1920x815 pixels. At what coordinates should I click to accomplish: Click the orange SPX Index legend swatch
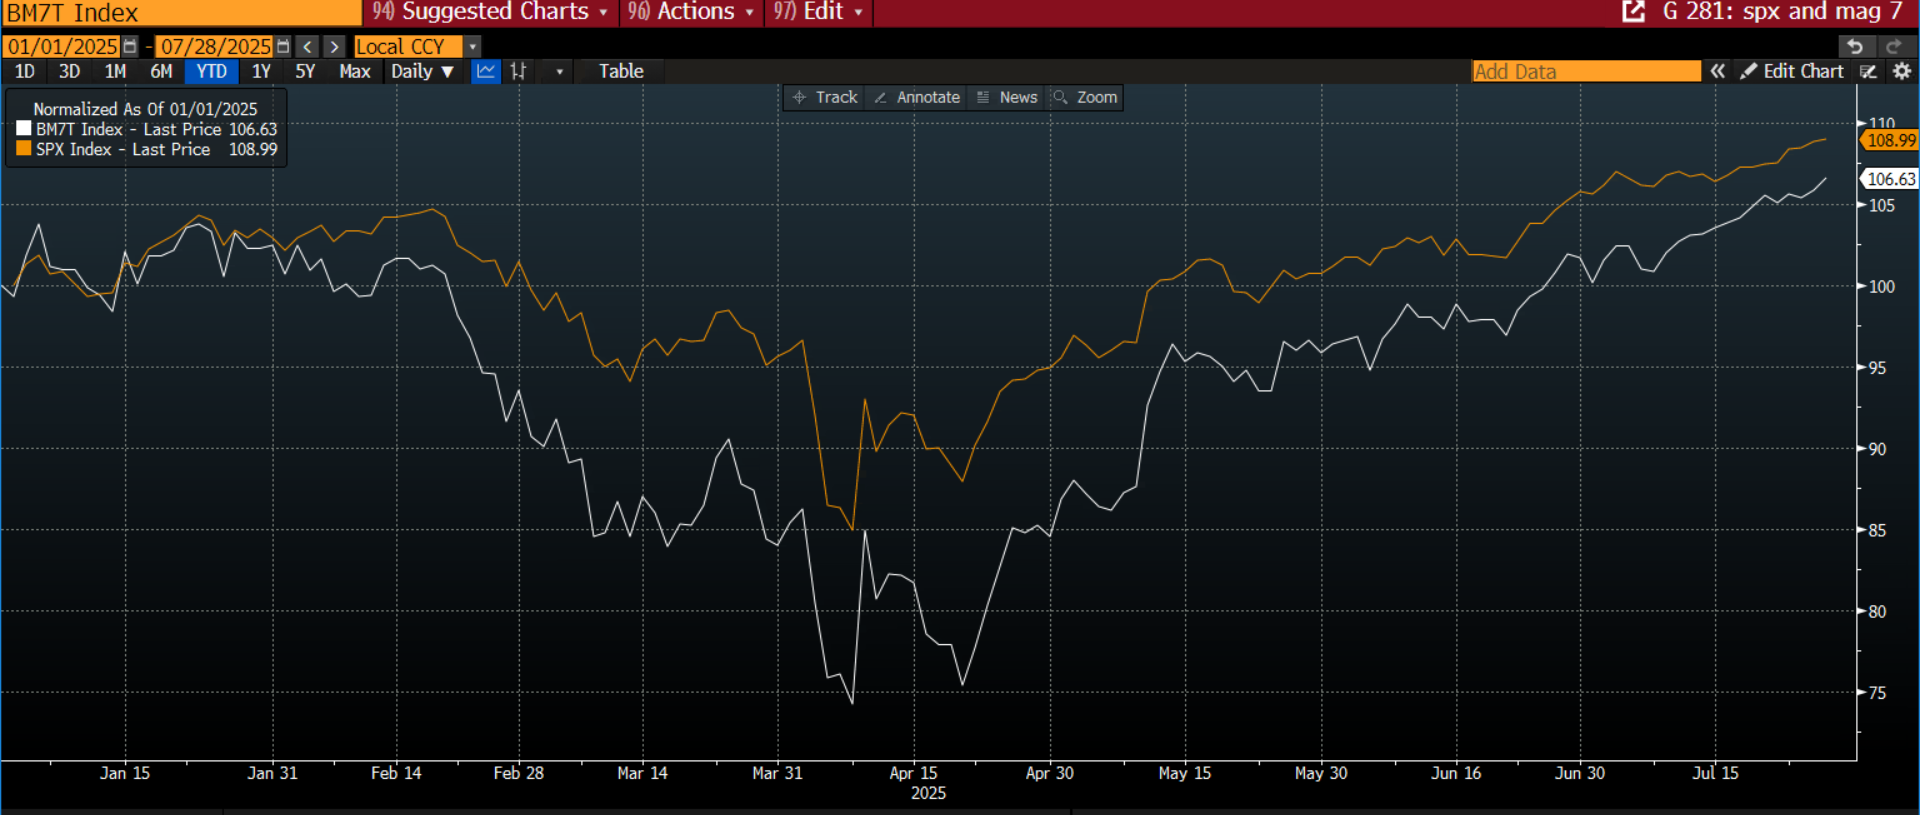click(24, 149)
